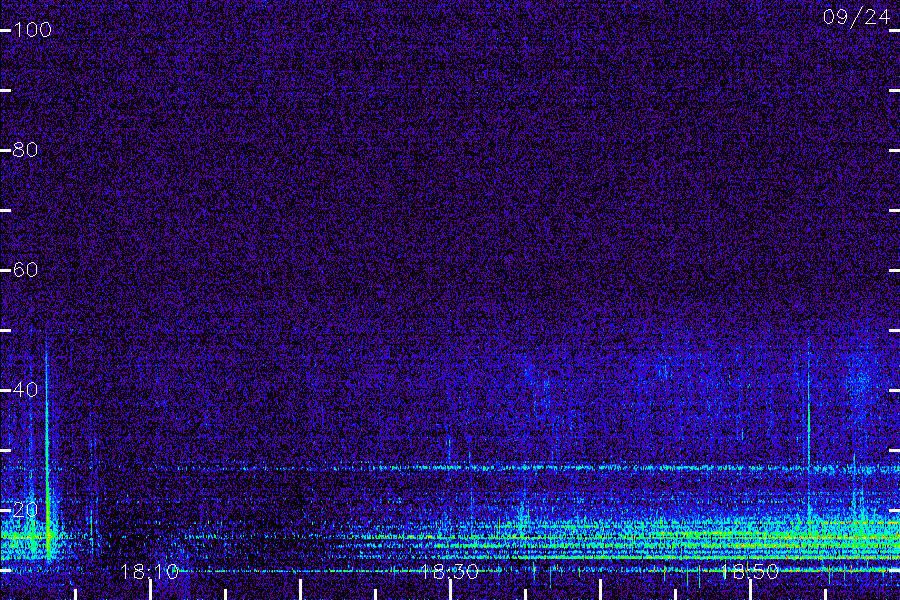Click the 18:30 time label

pos(449,571)
